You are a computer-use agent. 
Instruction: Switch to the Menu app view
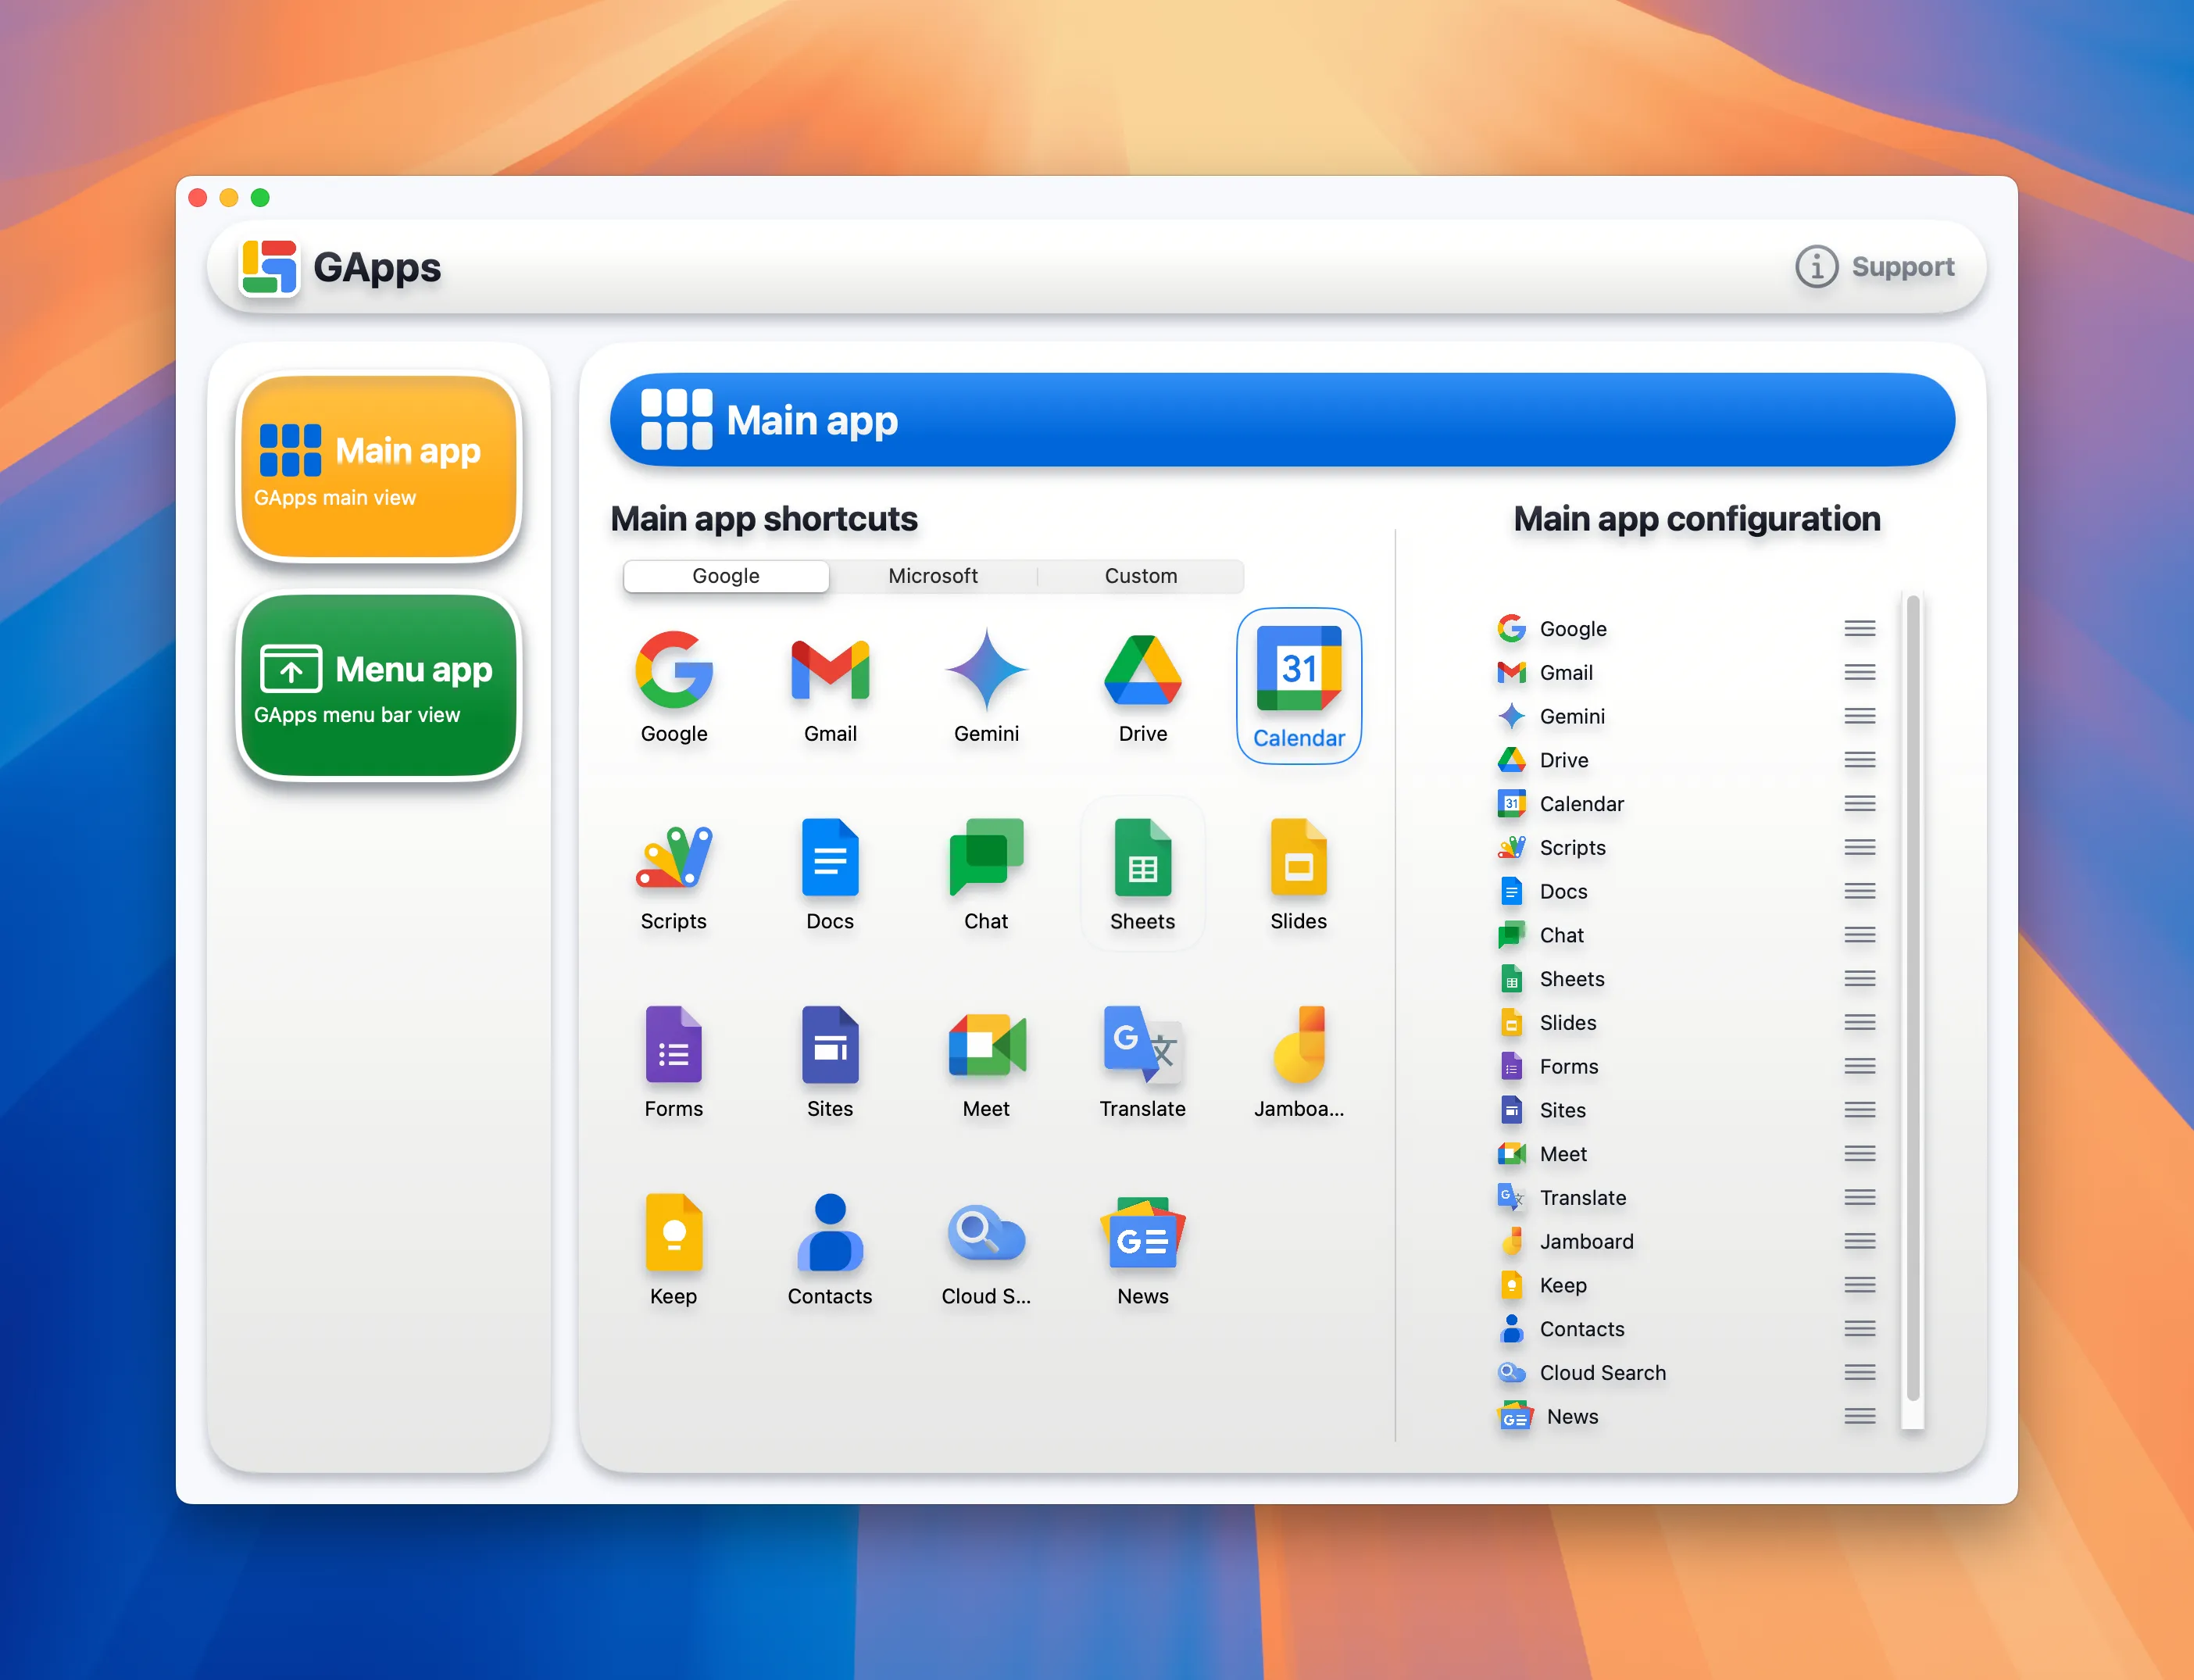pos(378,686)
